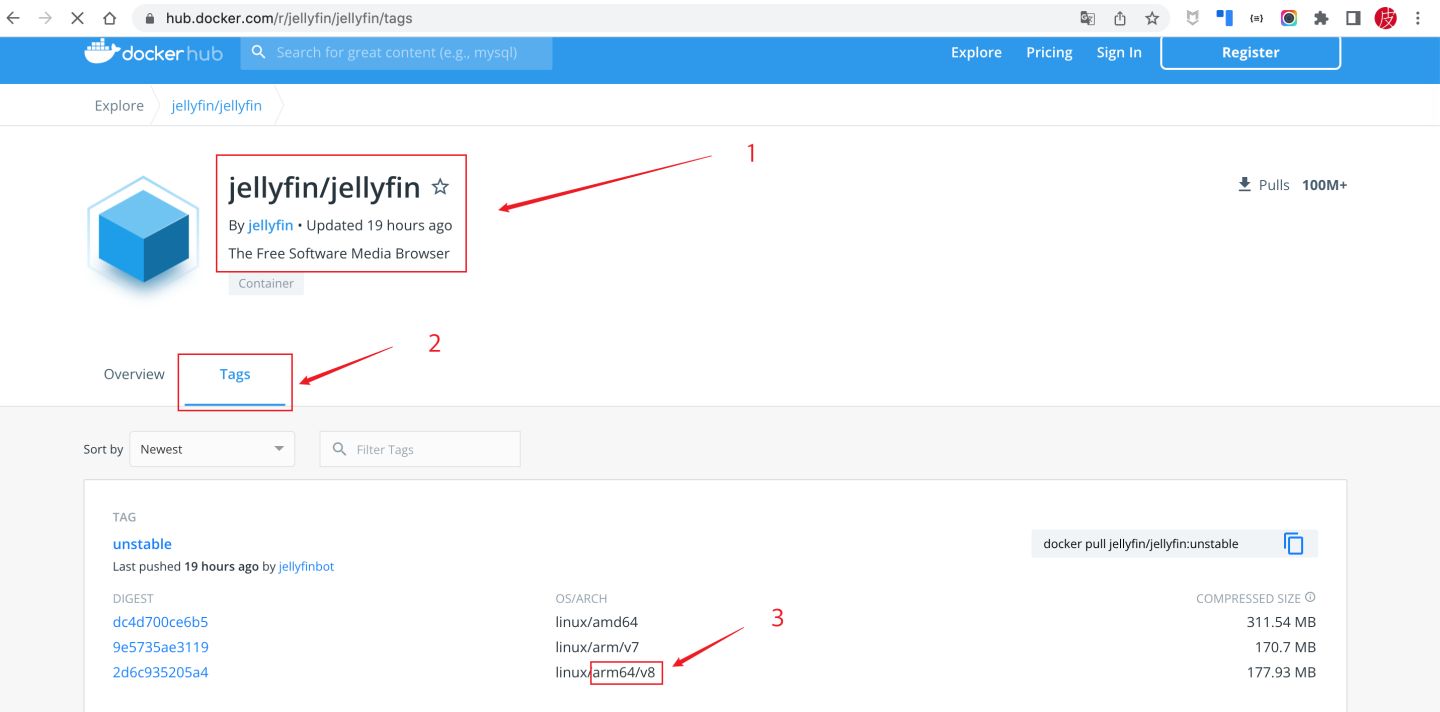Click the linux/arm64/v8 architecture entry
This screenshot has width=1440, height=712.
(605, 672)
